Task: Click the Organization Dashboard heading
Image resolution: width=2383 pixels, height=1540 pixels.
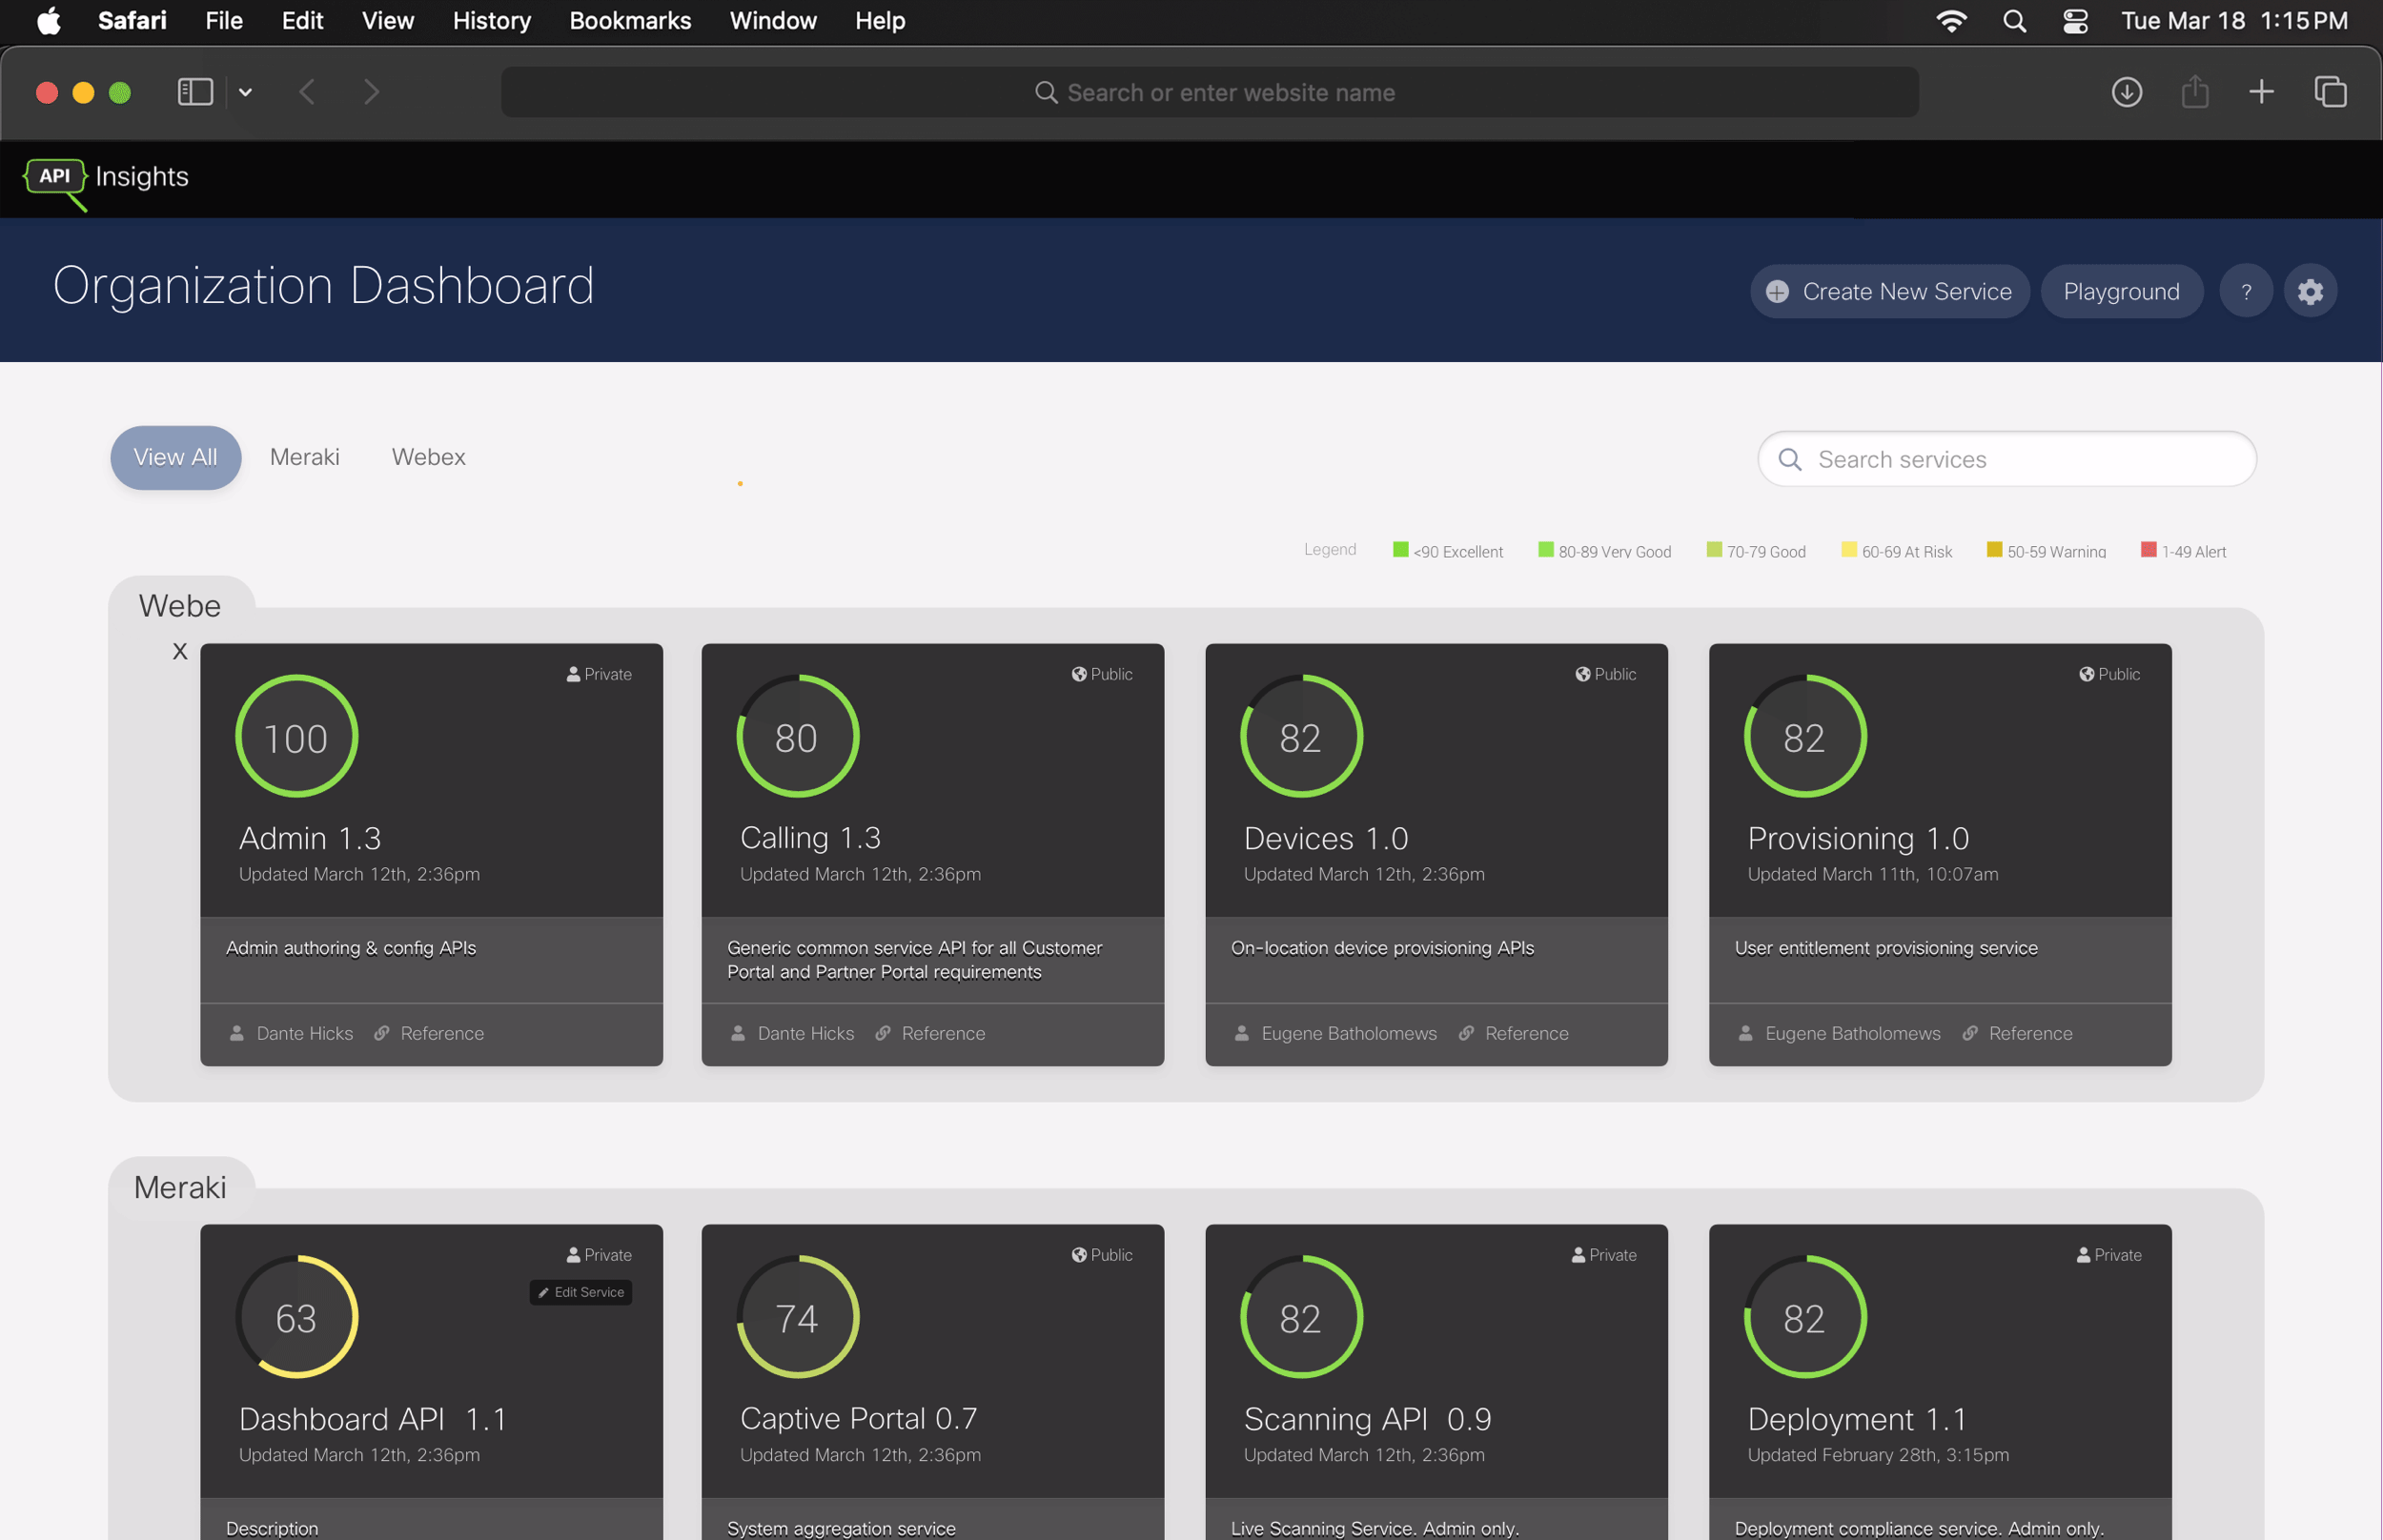Action: (x=323, y=286)
